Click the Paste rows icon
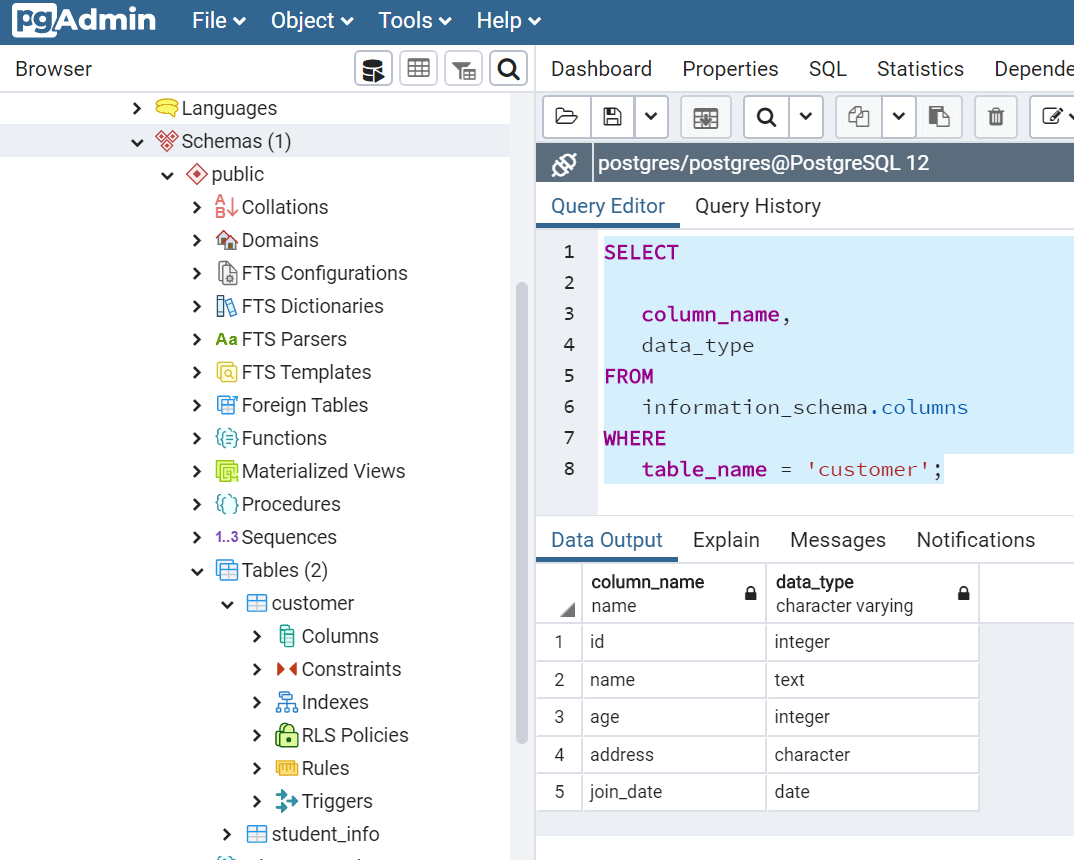Screen dimensions: 1074x860 pyautogui.click(x=939, y=117)
